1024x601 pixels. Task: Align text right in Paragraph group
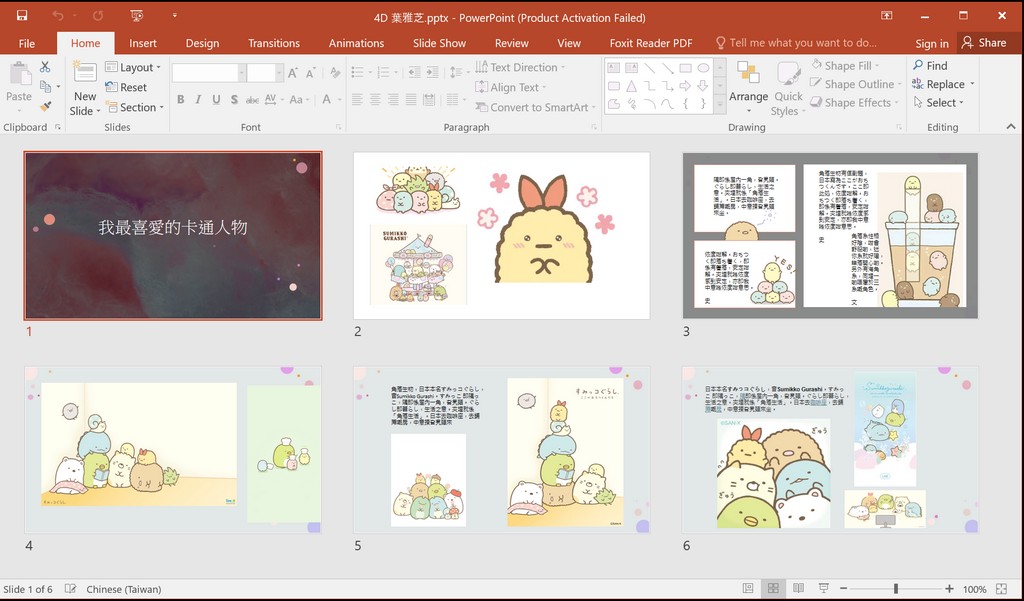(x=392, y=99)
